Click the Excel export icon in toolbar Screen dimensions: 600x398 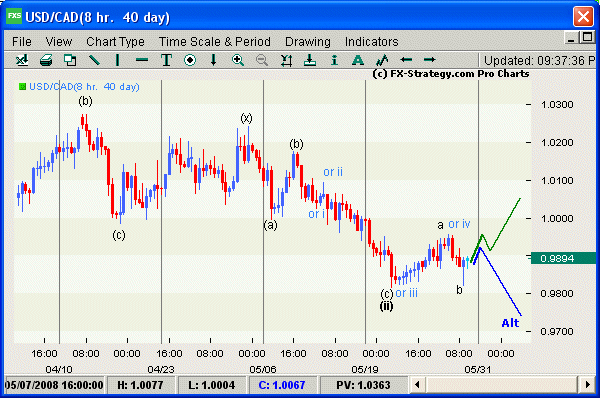(22, 60)
